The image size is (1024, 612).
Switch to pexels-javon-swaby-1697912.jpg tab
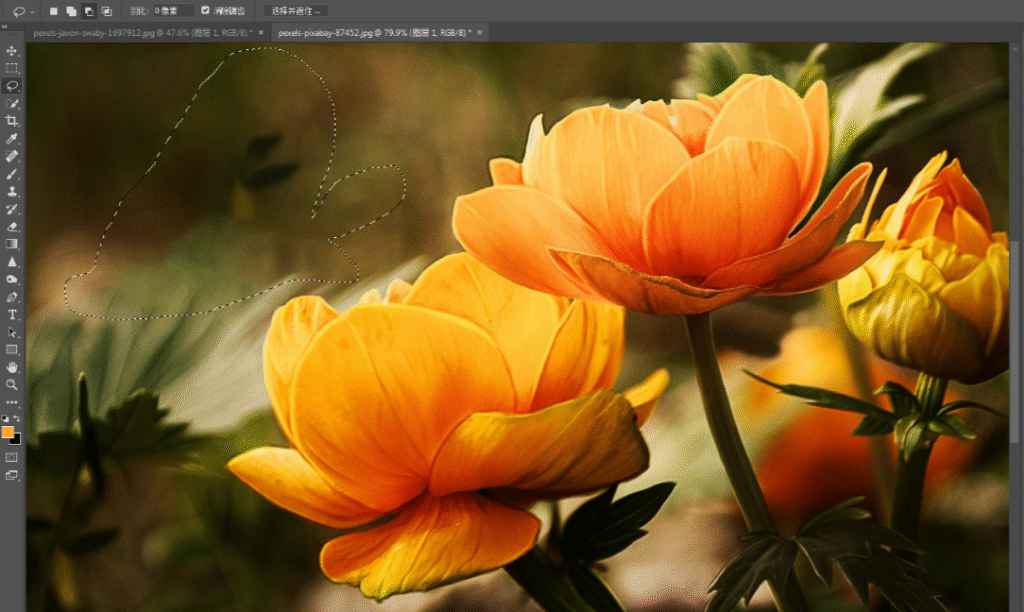pyautogui.click(x=143, y=33)
